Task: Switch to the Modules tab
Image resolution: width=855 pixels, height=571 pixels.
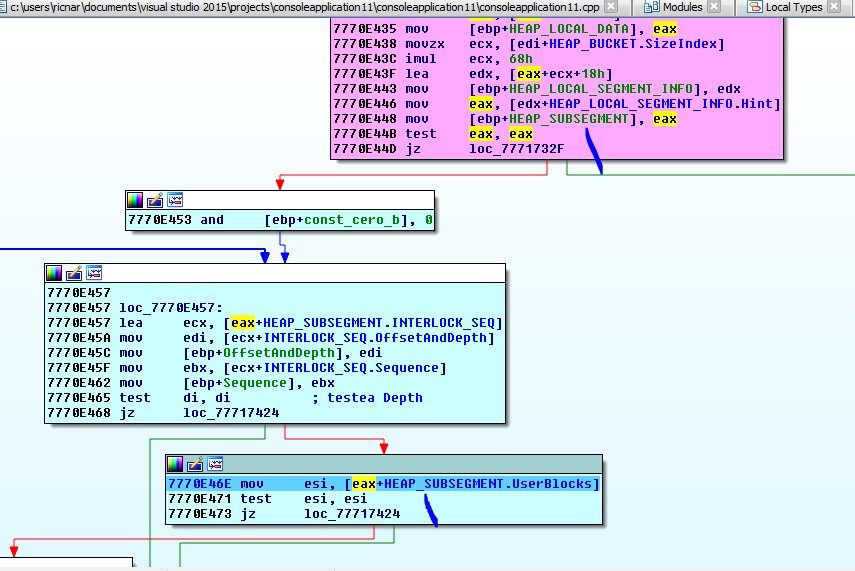Action: tap(682, 7)
